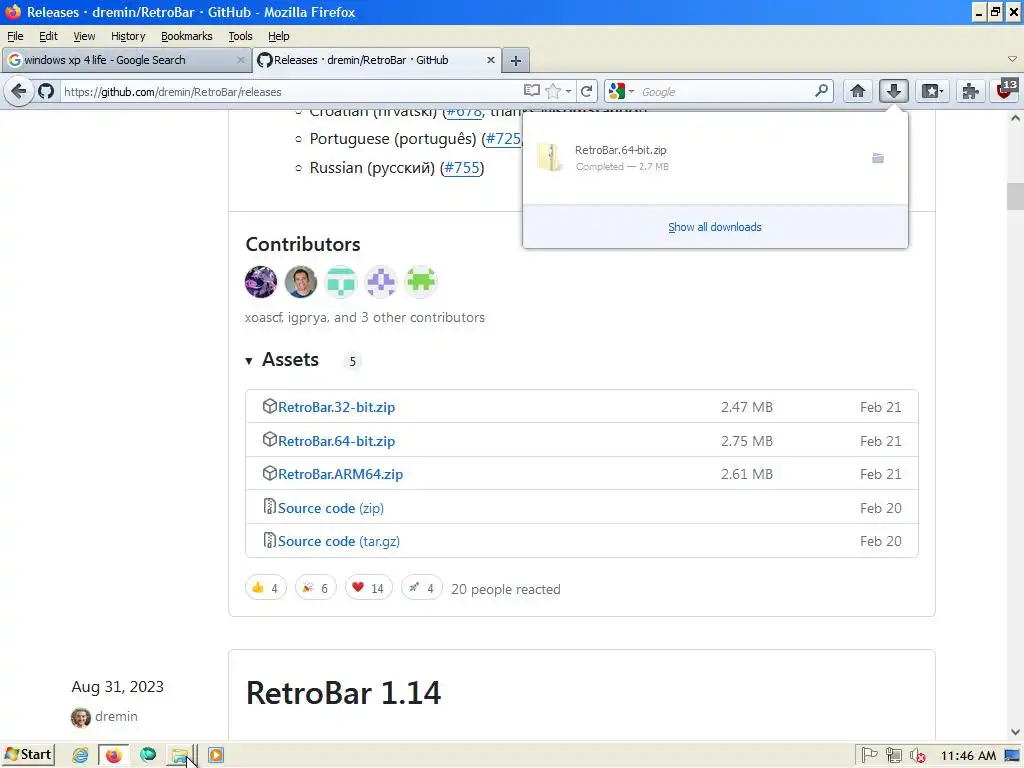Download RetroBar.64-bit.zip asset link
Screen dimensions: 1024x768
336,441
